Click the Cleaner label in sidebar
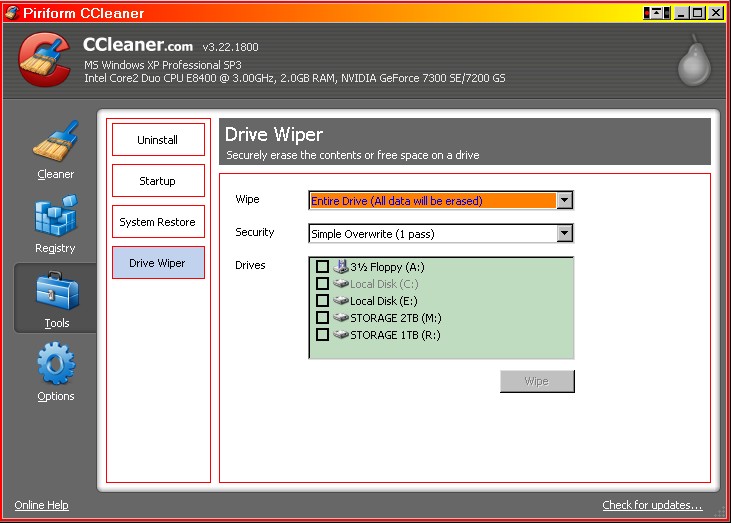This screenshot has width=731, height=523. click(55, 174)
